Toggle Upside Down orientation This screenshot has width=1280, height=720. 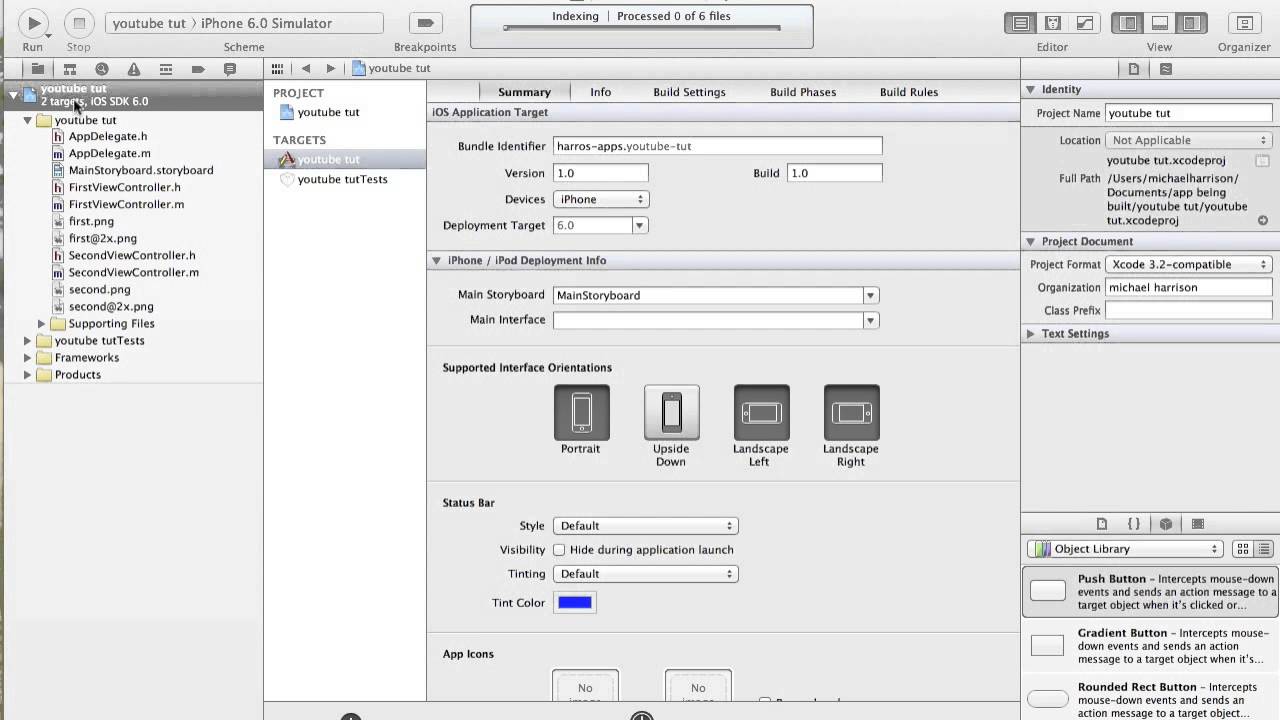(x=671, y=412)
